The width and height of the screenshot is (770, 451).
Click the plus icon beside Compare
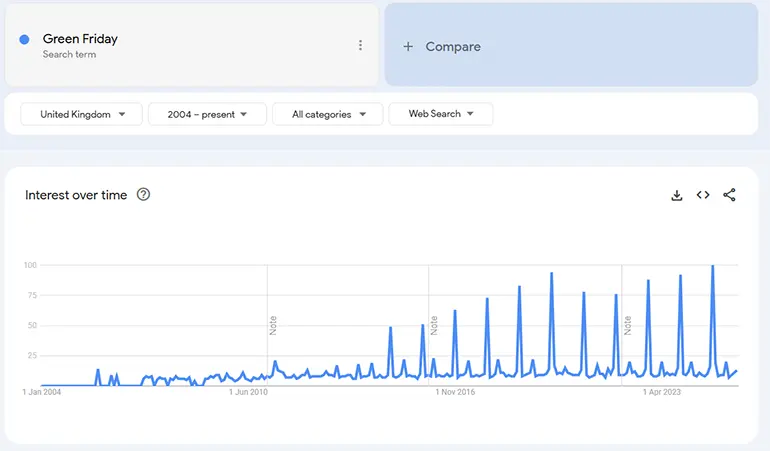[x=408, y=47]
